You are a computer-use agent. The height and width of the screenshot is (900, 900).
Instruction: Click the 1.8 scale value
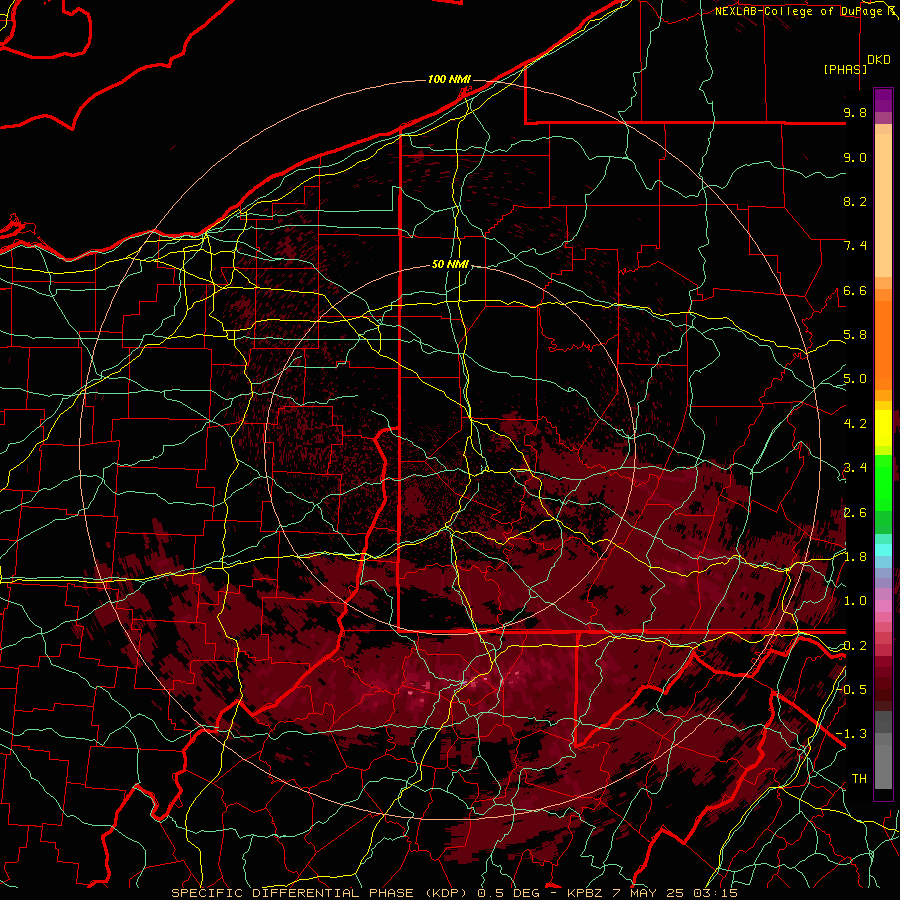855,557
